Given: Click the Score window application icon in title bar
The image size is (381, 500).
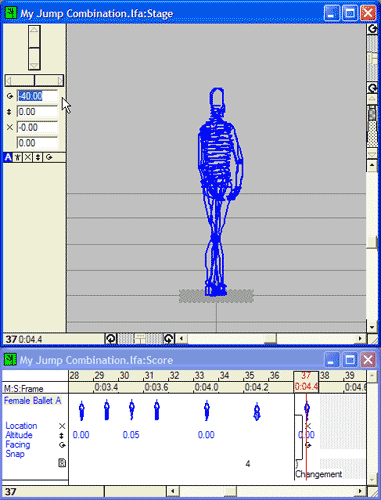Looking at the screenshot, I should coord(10,360).
